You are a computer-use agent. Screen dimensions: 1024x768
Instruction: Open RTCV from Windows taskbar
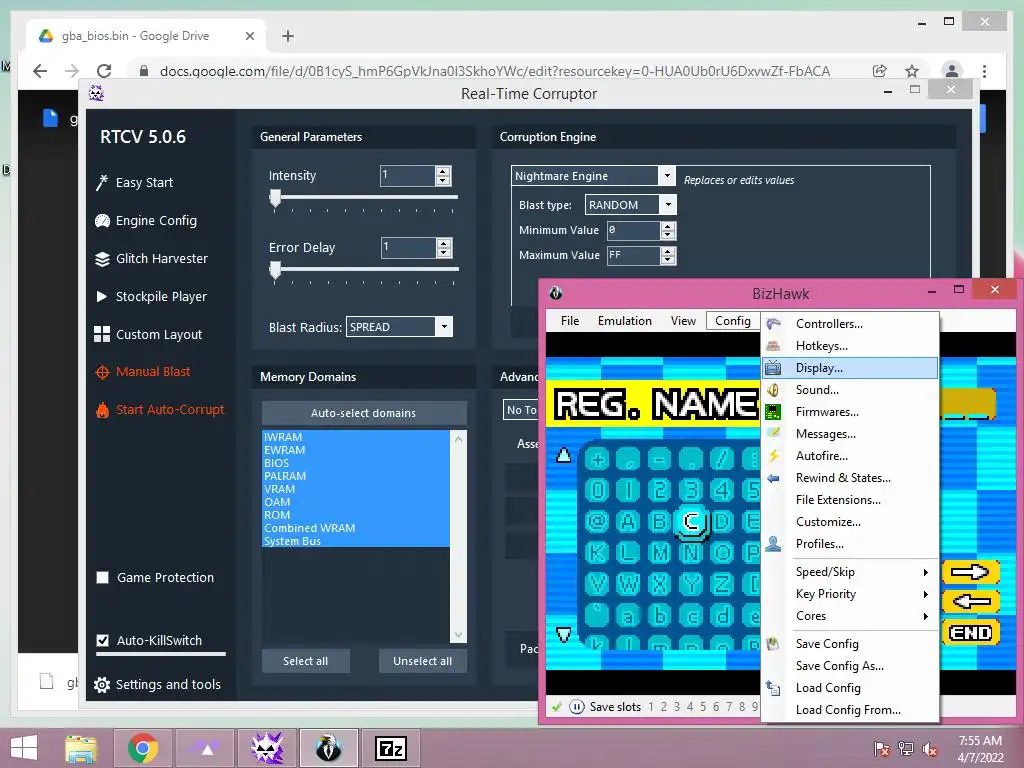[x=268, y=748]
